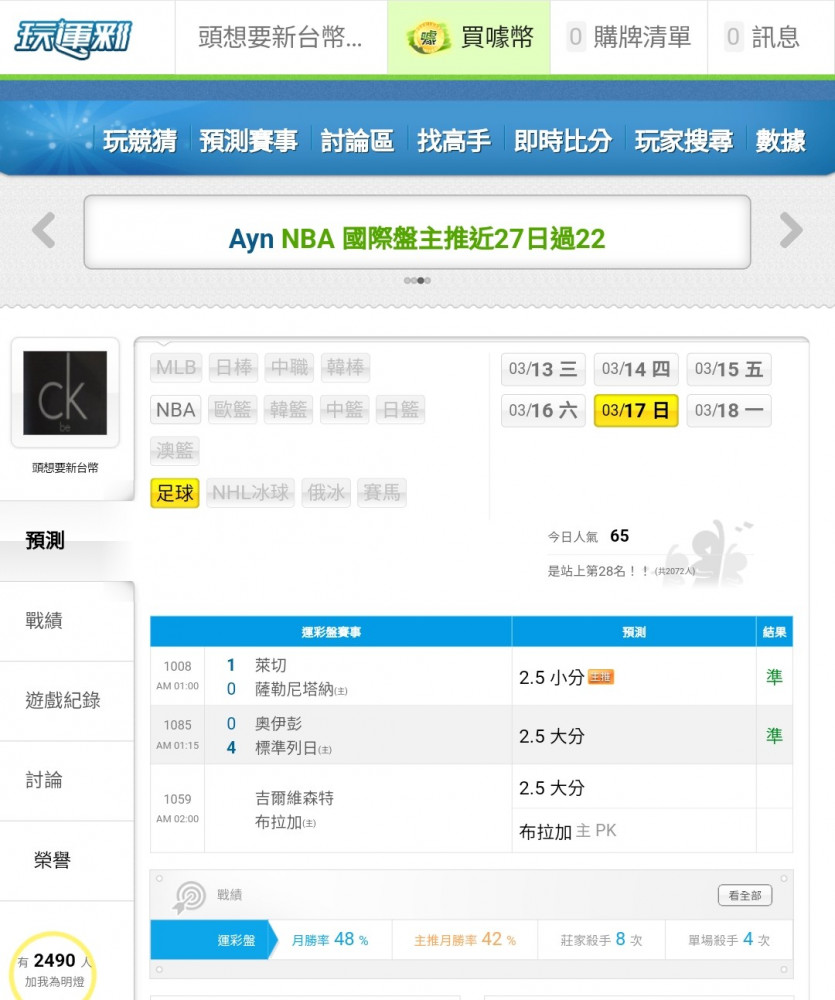The image size is (835, 1000).
Task: Select the 日籃 league filter
Action: [x=401, y=409]
